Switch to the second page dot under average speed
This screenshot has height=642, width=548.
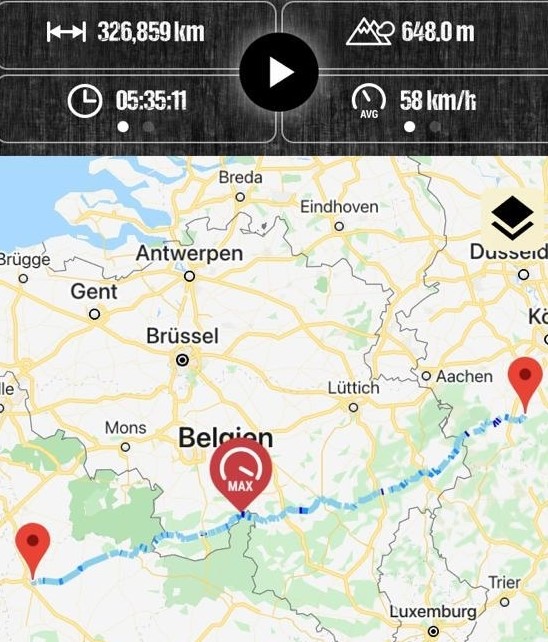[435, 127]
